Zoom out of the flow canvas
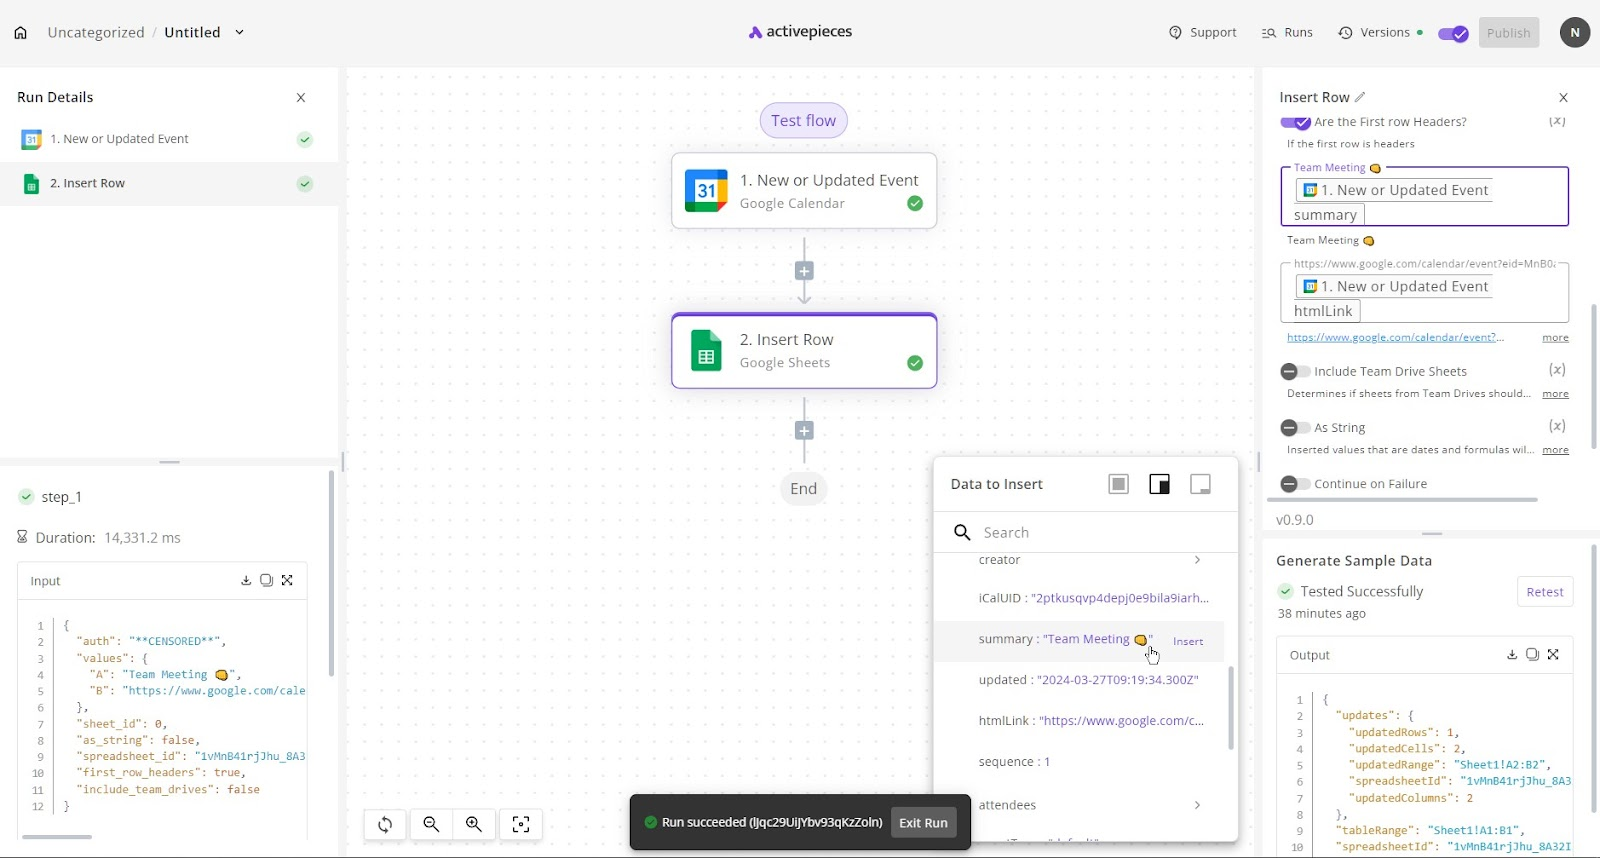 point(431,824)
